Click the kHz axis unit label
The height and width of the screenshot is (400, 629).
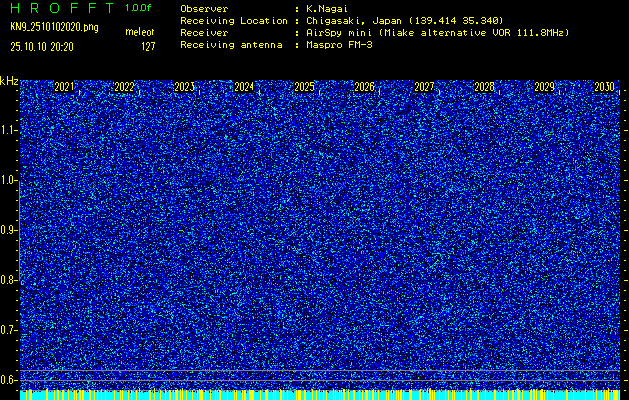click(9, 80)
